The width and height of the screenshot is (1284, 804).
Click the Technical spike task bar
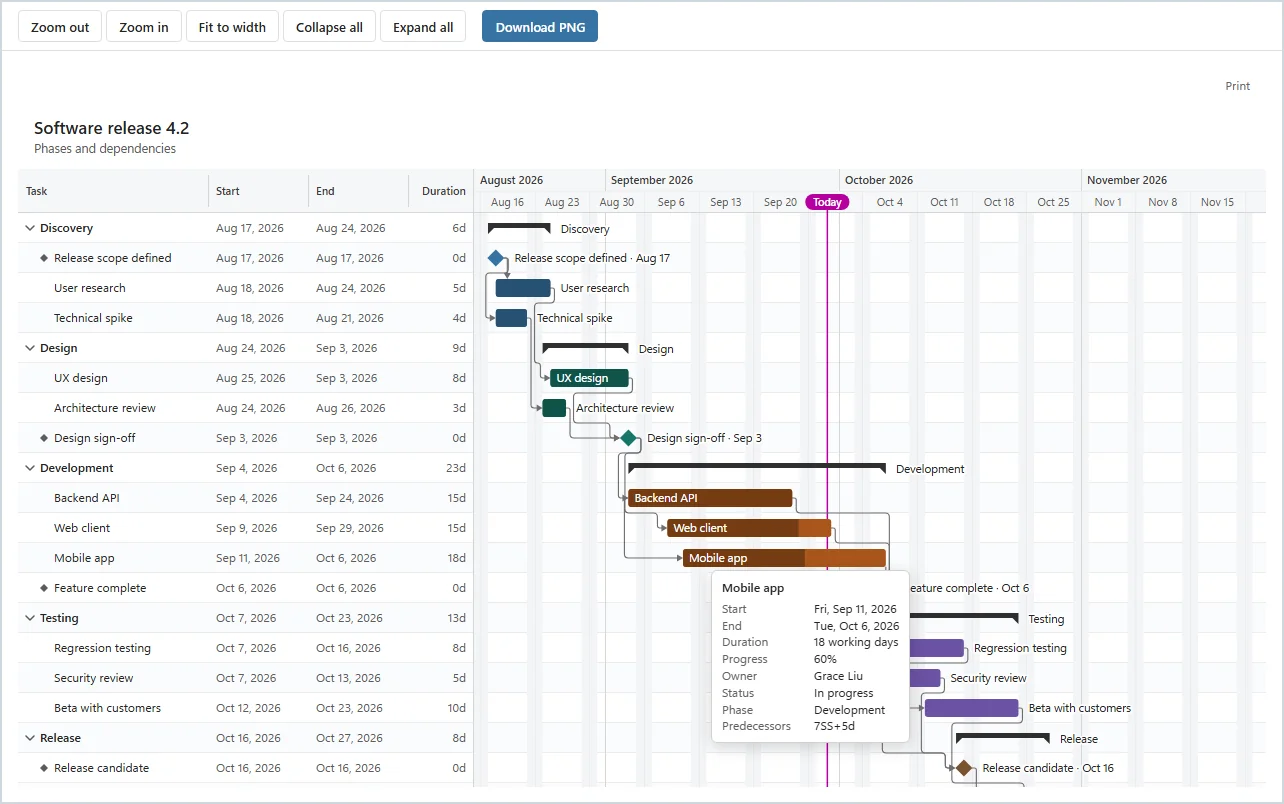(511, 318)
